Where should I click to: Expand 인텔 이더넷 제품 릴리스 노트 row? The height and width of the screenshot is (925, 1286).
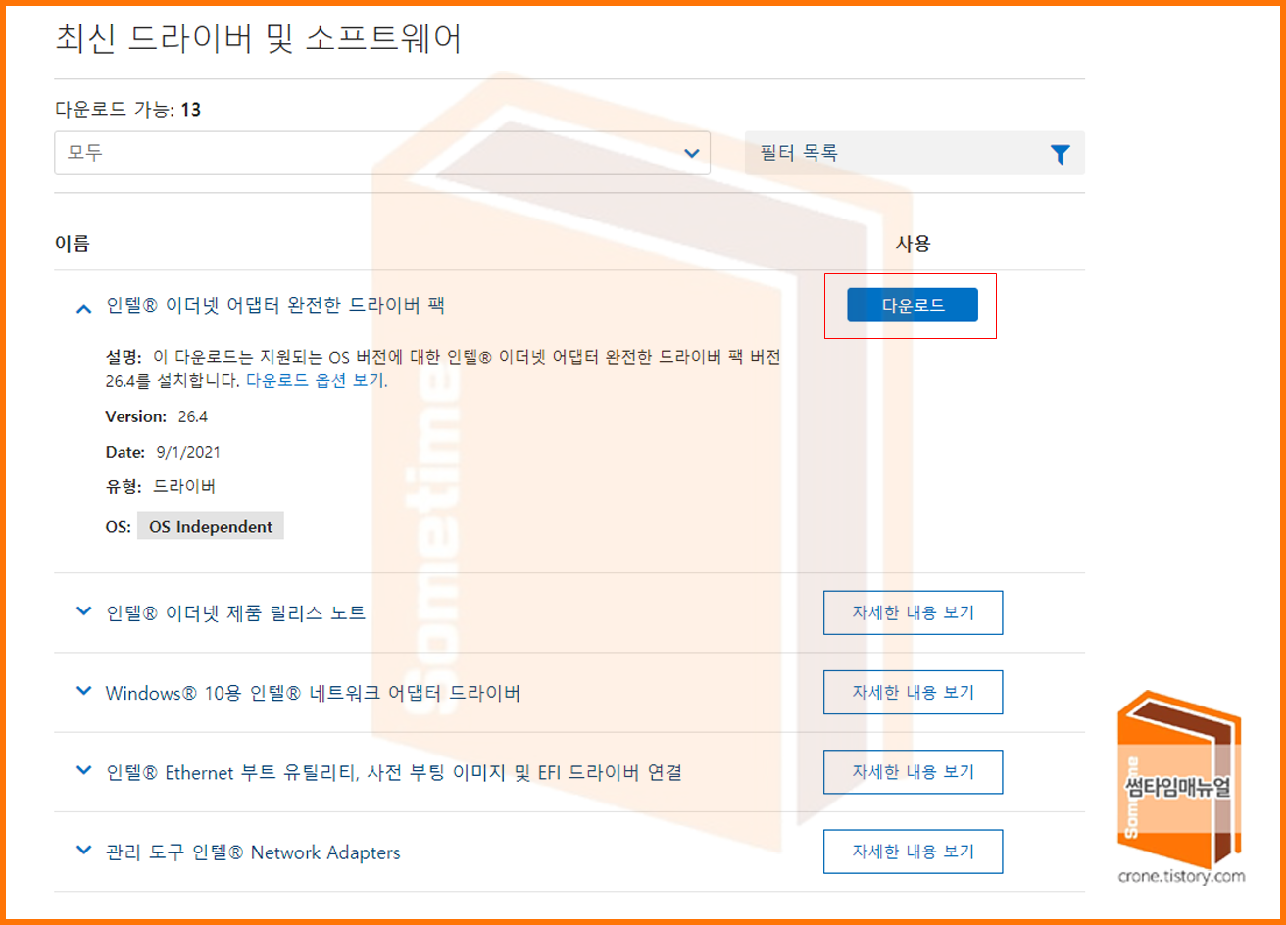(x=83, y=610)
